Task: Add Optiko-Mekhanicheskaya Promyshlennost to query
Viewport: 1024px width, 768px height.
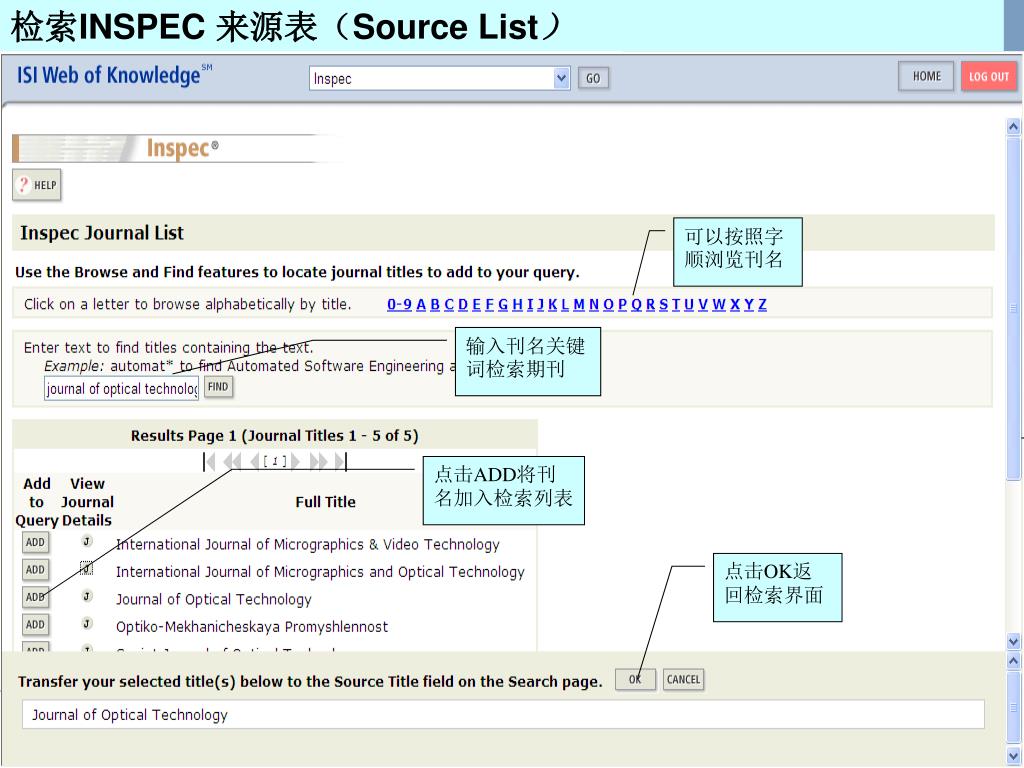Action: [x=35, y=624]
